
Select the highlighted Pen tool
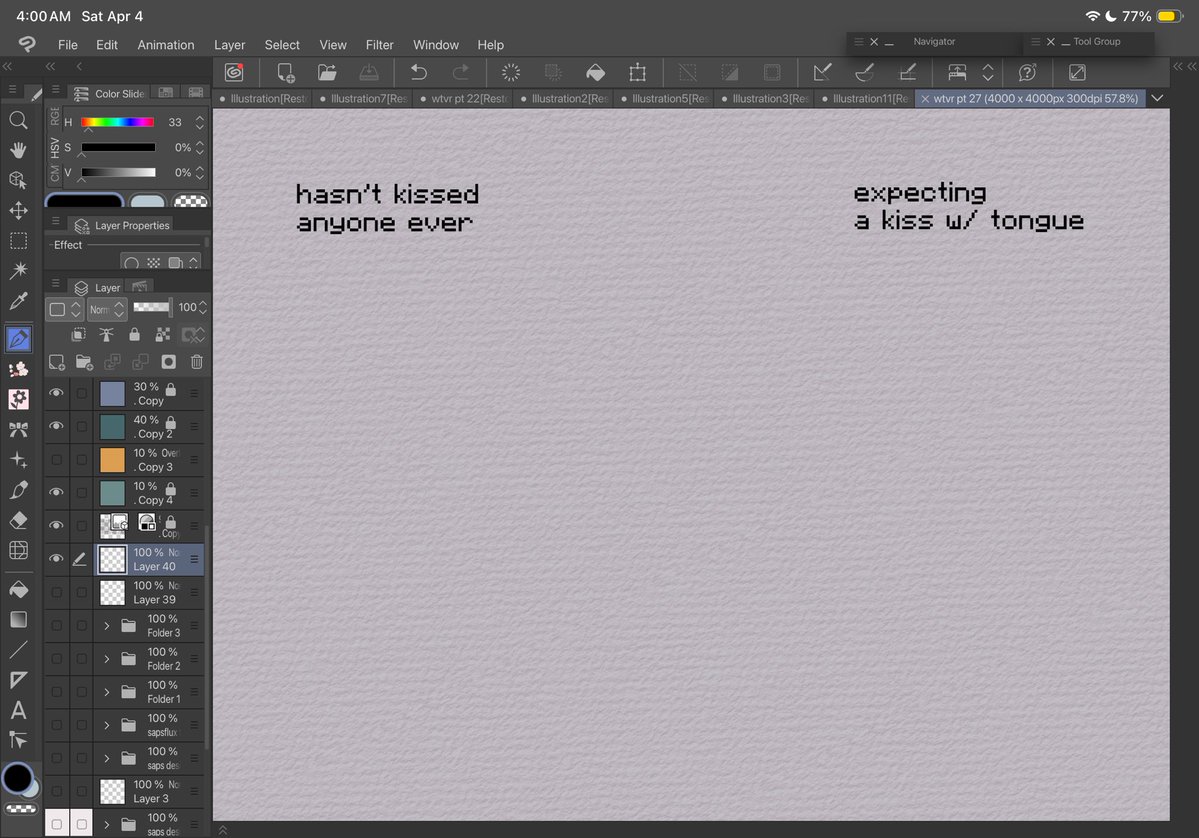pos(18,339)
